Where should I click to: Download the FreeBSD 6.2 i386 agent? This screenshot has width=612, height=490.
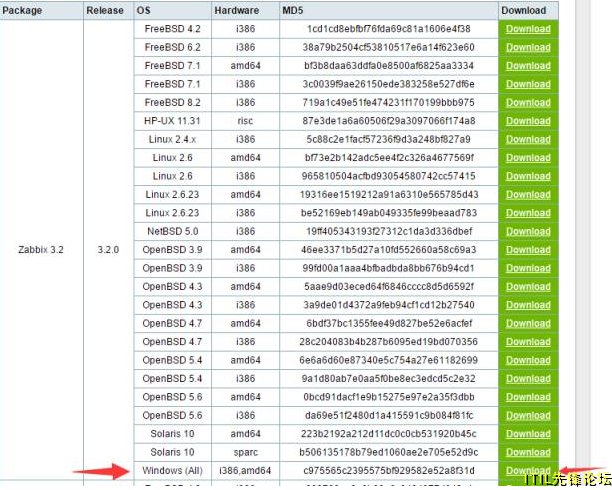528,47
